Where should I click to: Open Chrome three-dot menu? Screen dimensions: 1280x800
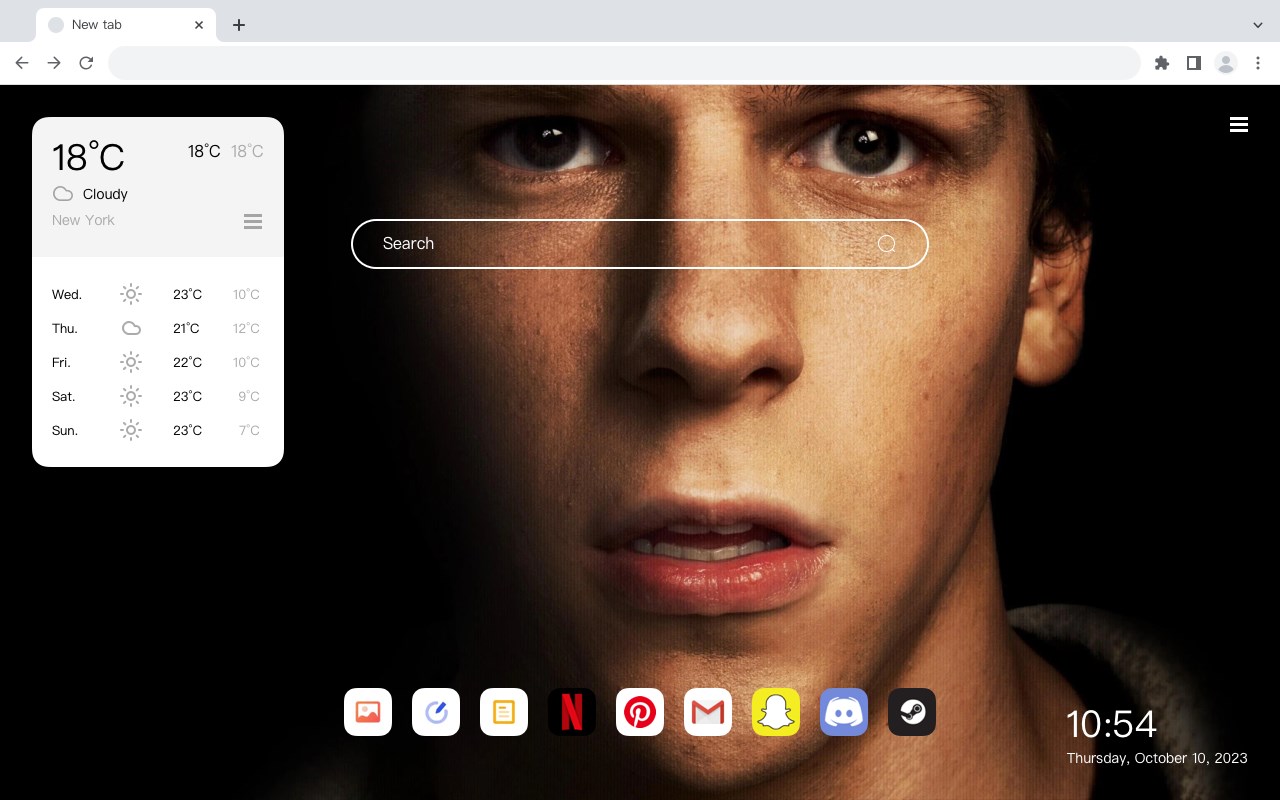[x=1258, y=63]
